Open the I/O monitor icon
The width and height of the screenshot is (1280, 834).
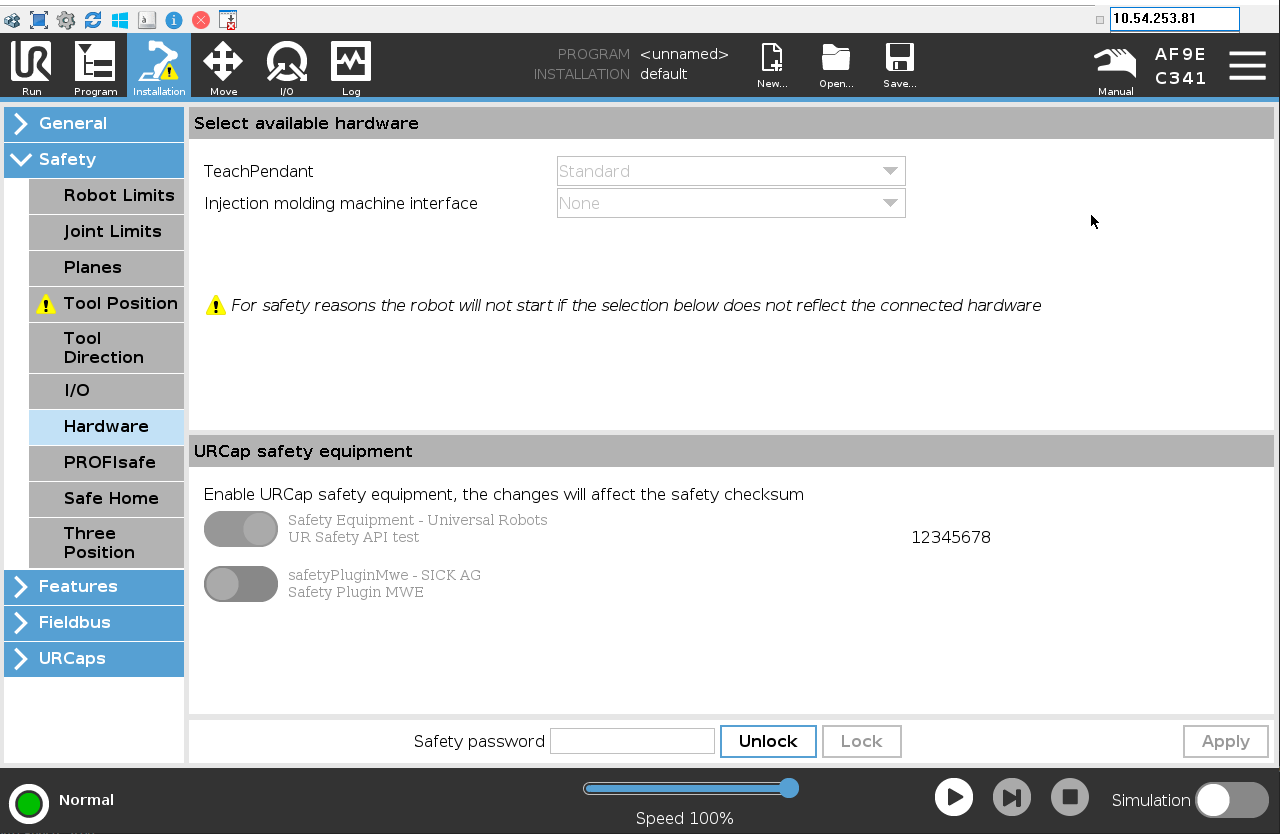coord(287,64)
